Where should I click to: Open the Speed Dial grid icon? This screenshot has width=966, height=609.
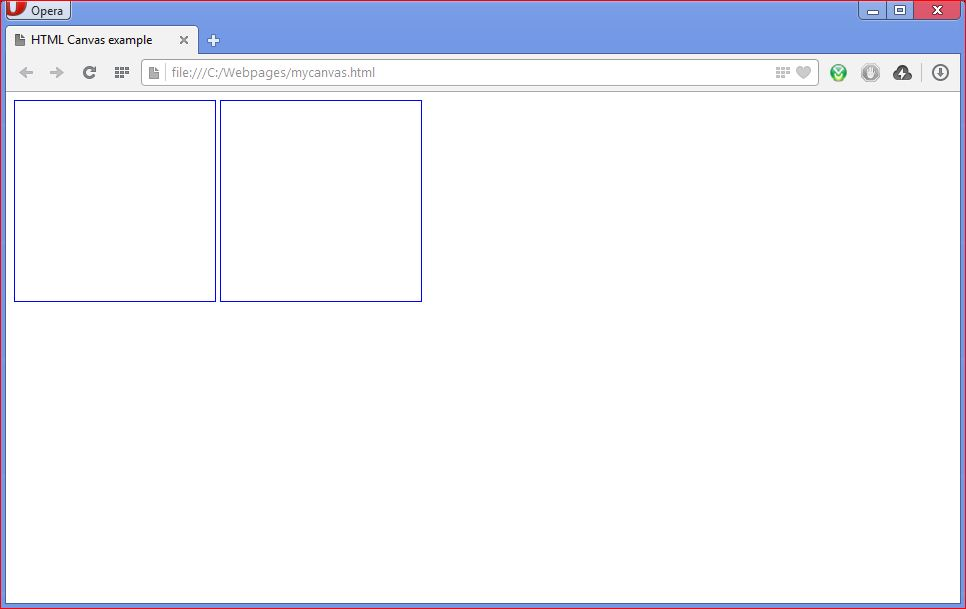[x=121, y=72]
